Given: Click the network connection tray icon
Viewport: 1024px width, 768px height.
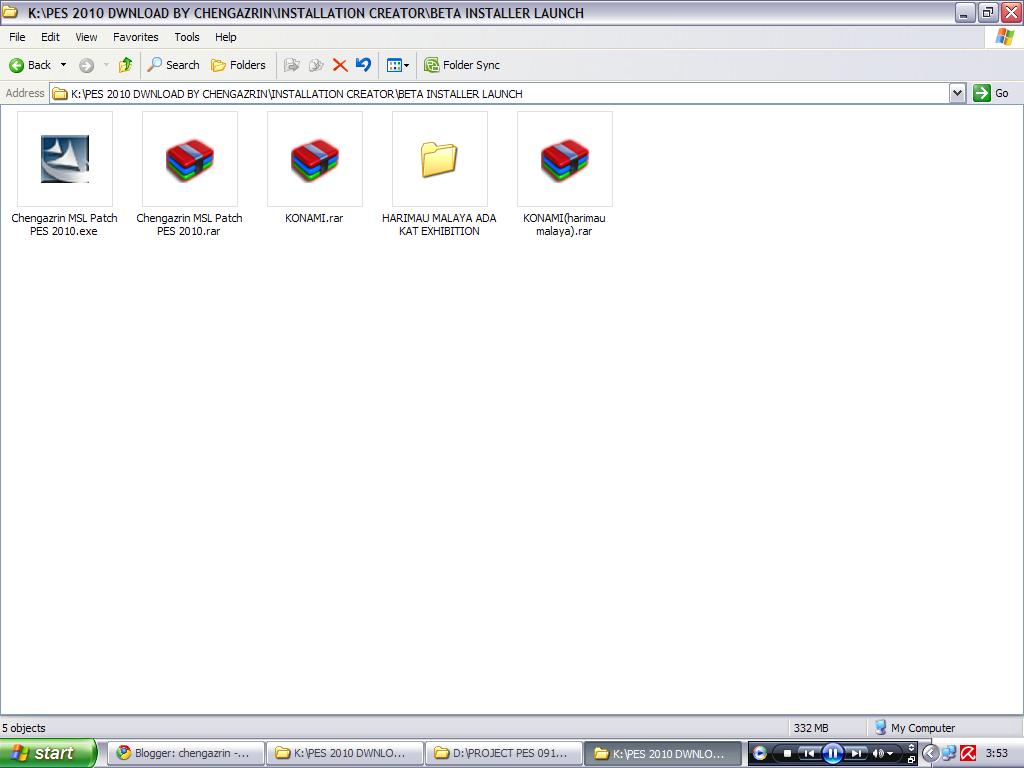Looking at the screenshot, I should pos(949,754).
